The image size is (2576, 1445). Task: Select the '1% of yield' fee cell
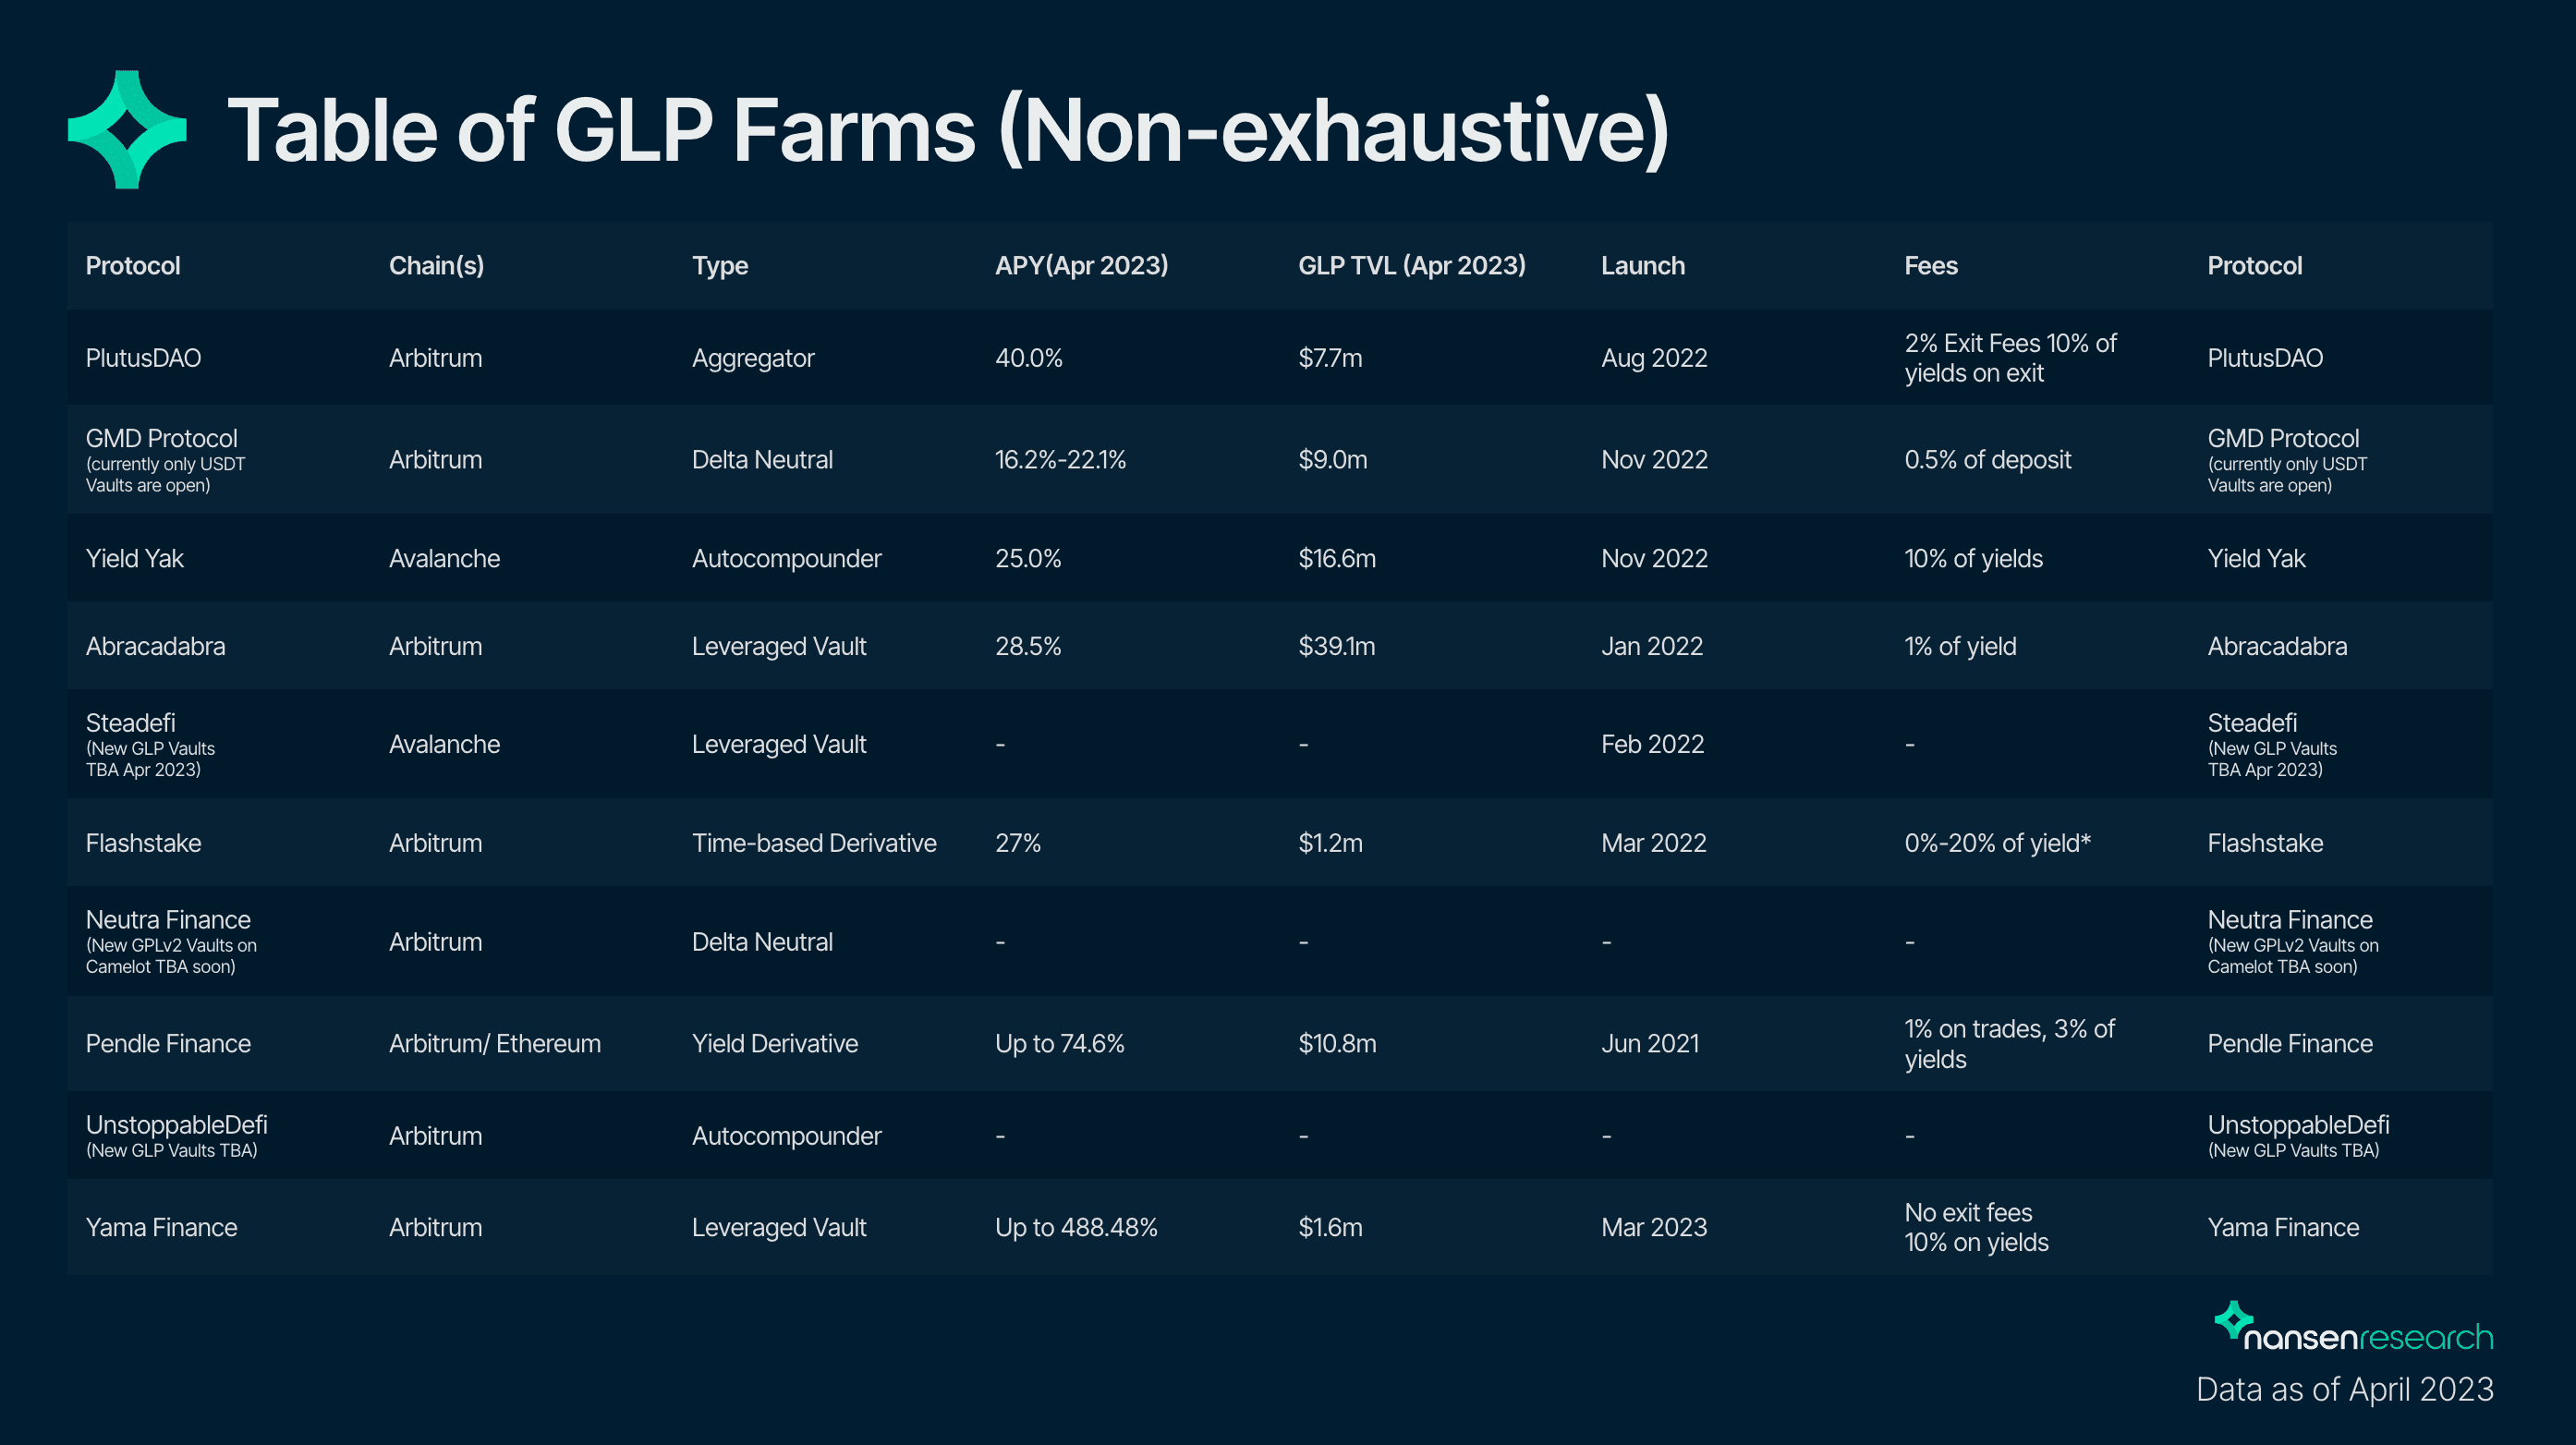click(x=1960, y=647)
